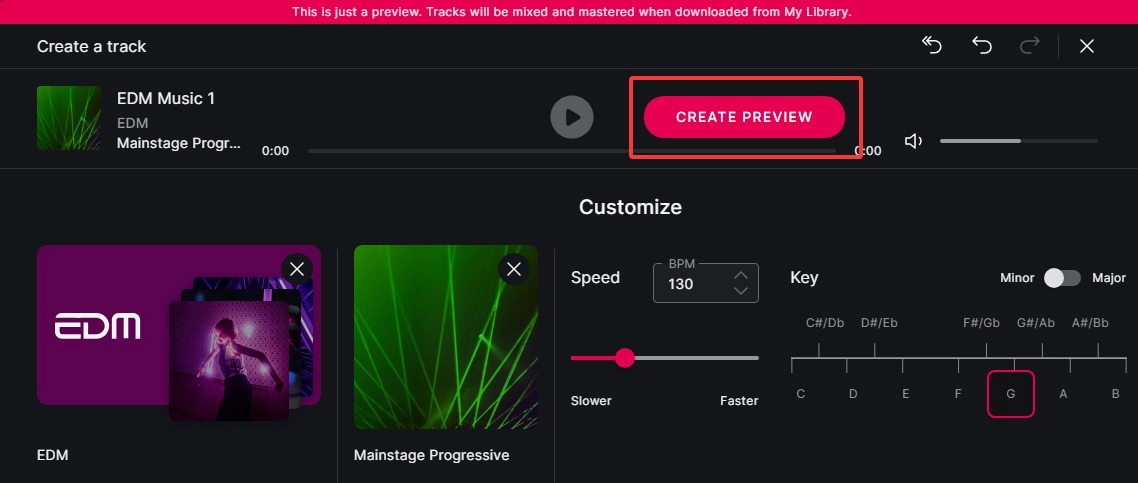Viewport: 1138px width, 483px height.
Task: Click the 'Faster' label under Speed slider
Action: [739, 400]
